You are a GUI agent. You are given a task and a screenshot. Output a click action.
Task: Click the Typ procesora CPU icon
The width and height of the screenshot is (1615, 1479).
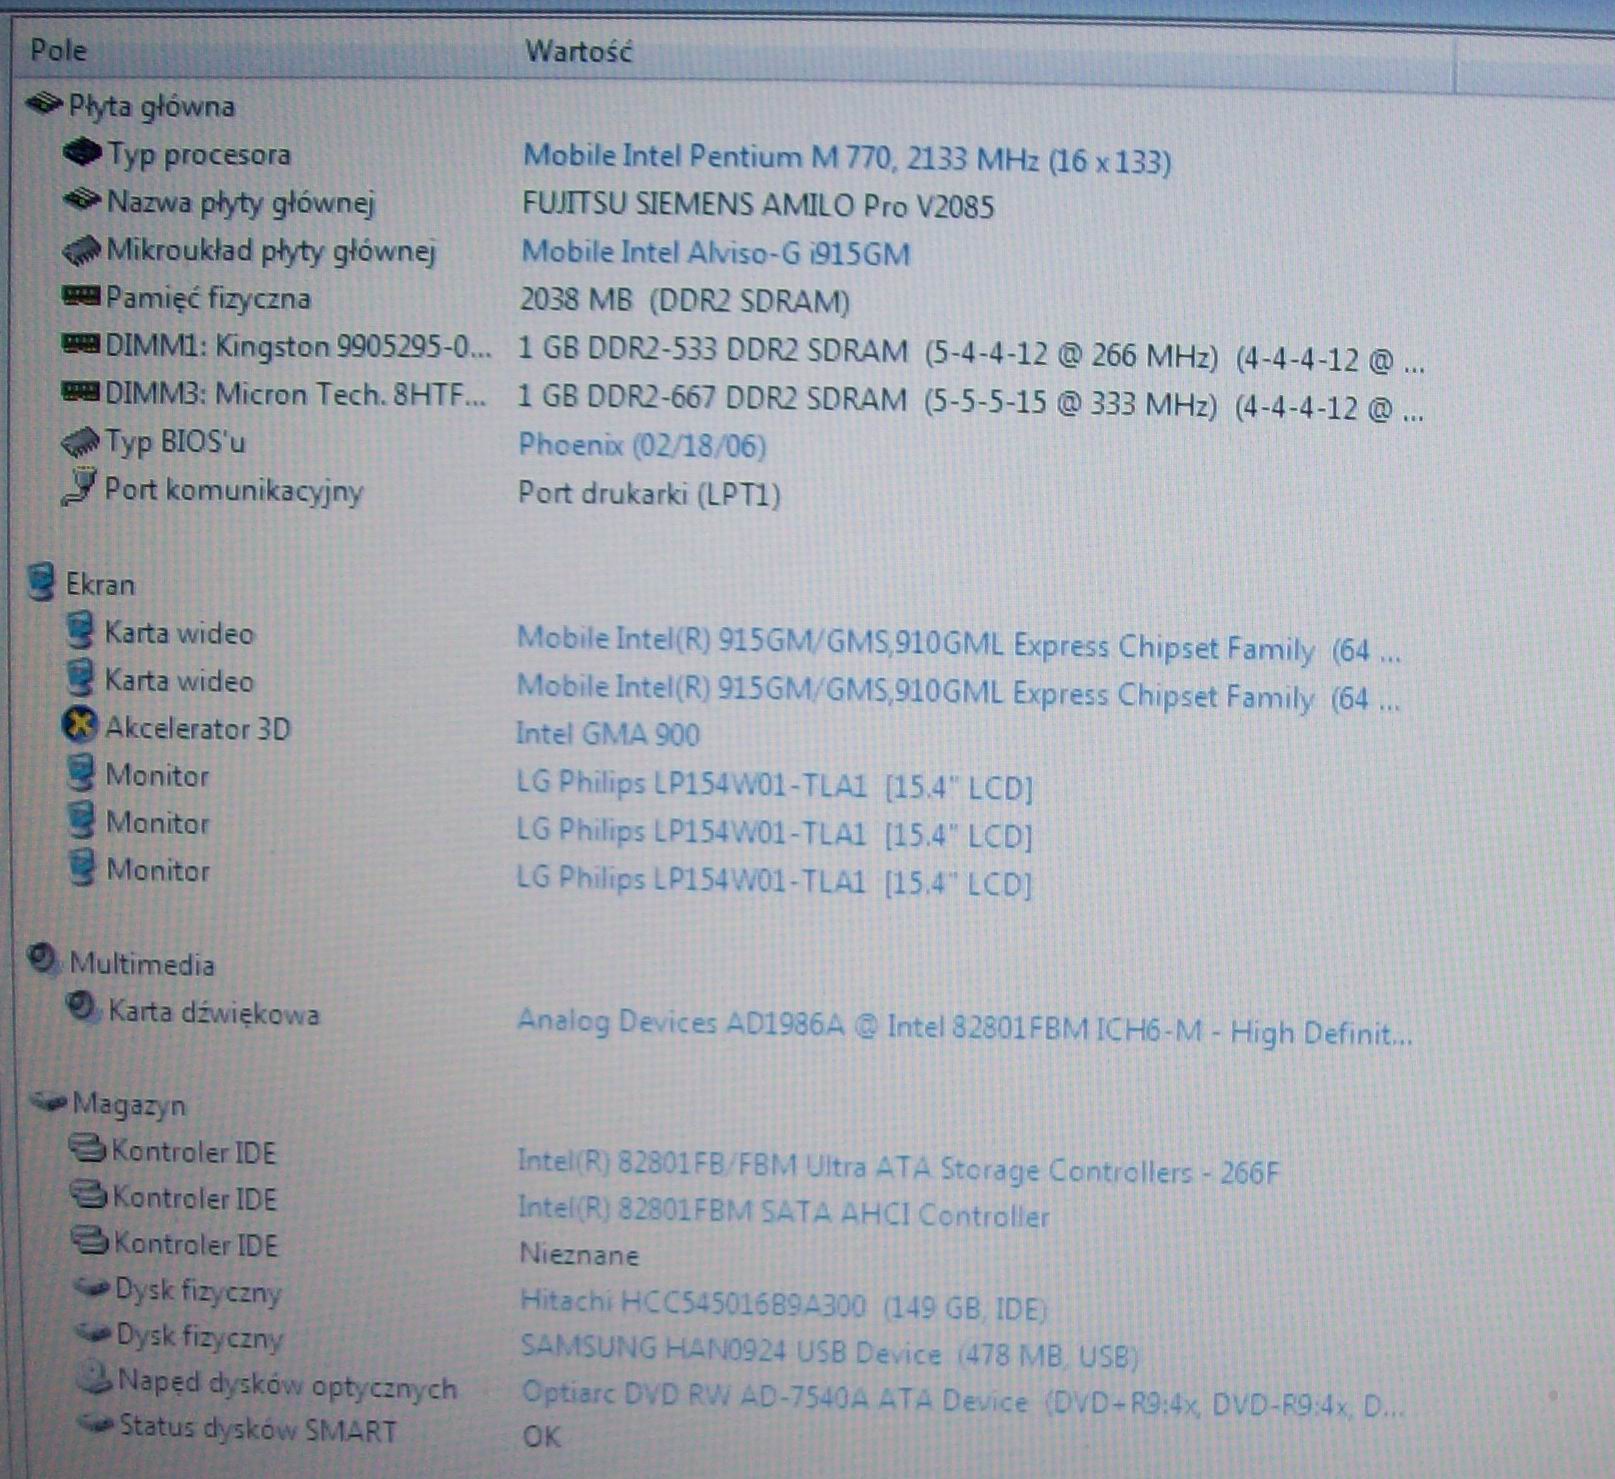coord(82,153)
